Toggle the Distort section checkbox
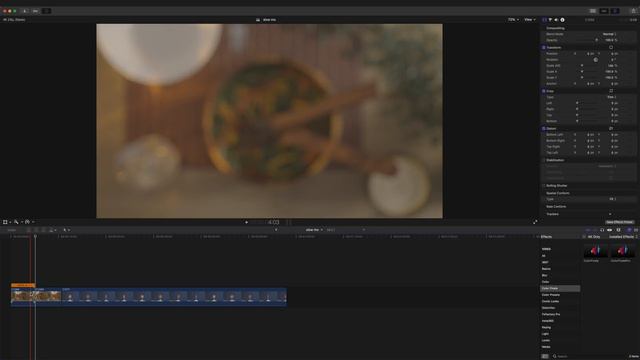The width and height of the screenshot is (640, 360). (544, 129)
